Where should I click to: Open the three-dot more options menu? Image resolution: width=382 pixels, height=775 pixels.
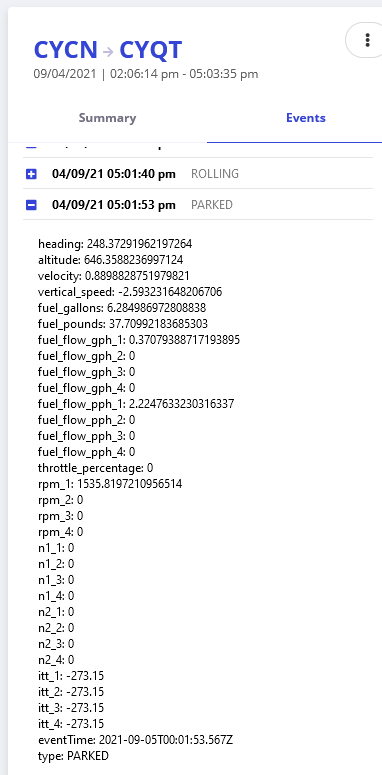tap(367, 40)
